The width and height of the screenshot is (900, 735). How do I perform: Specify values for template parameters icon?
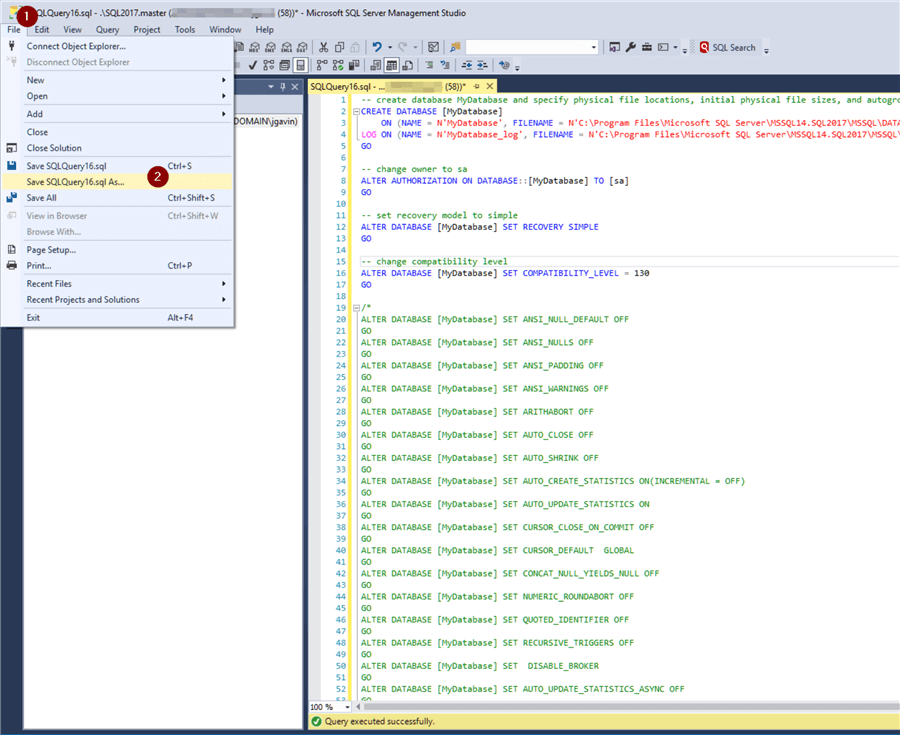pyautogui.click(x=505, y=65)
